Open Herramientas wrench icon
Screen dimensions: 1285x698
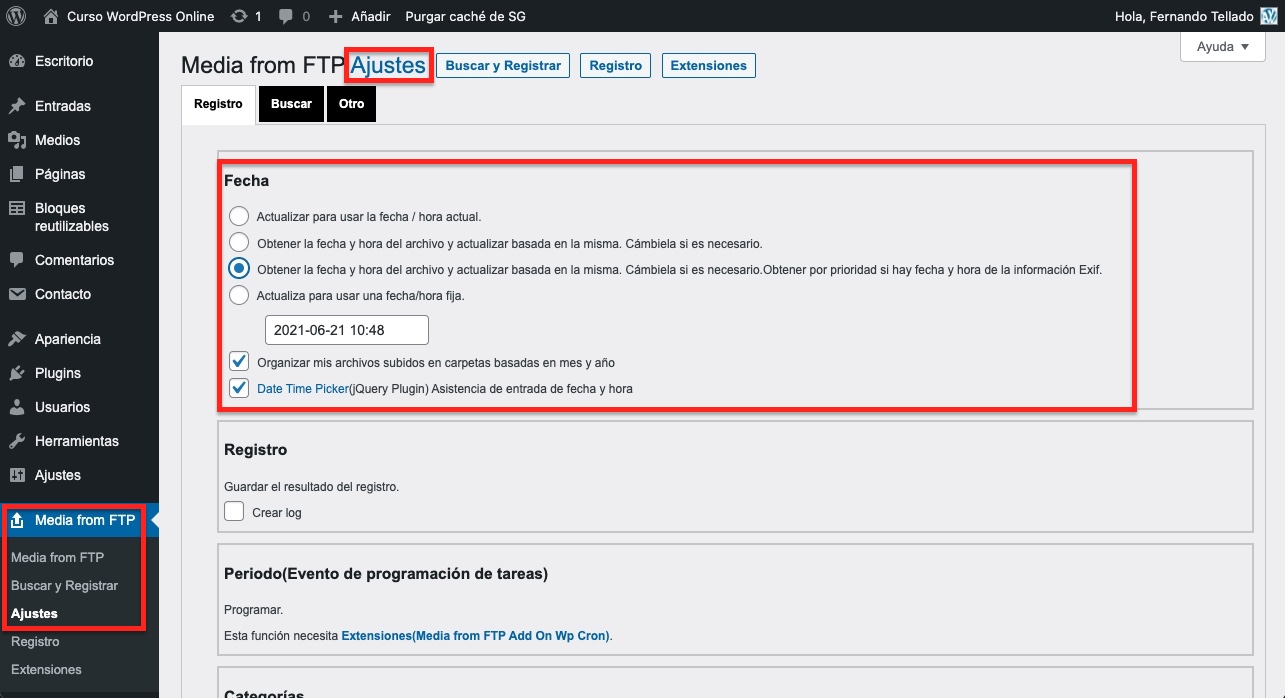[x=17, y=441]
